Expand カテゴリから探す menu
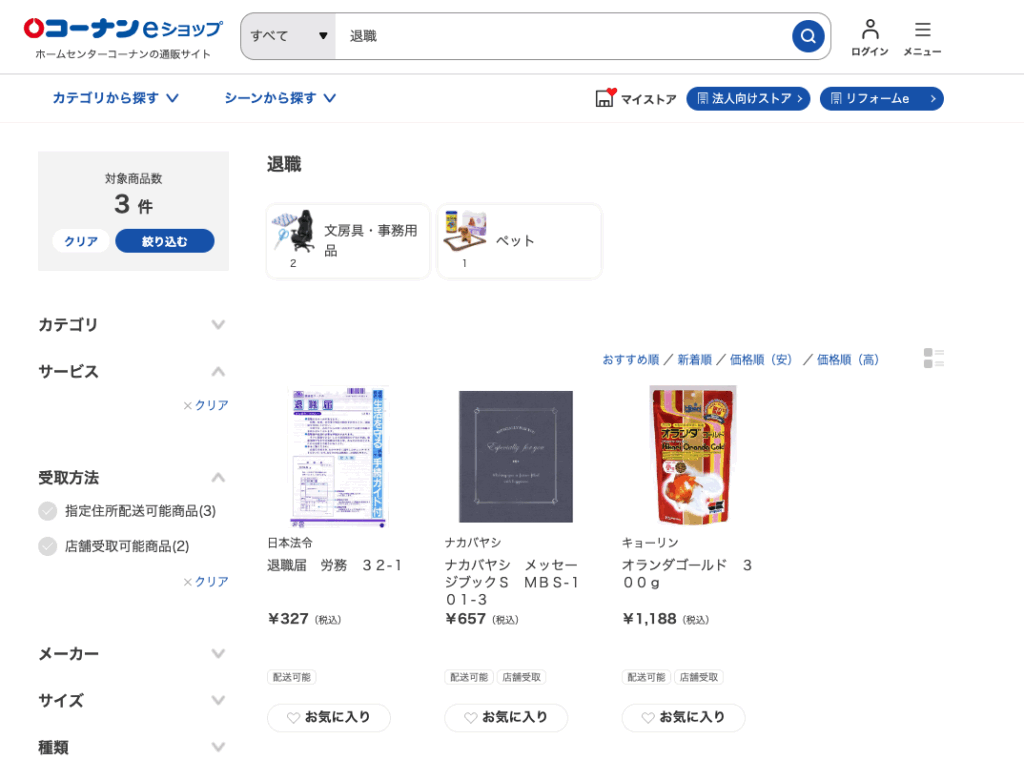 coord(115,98)
